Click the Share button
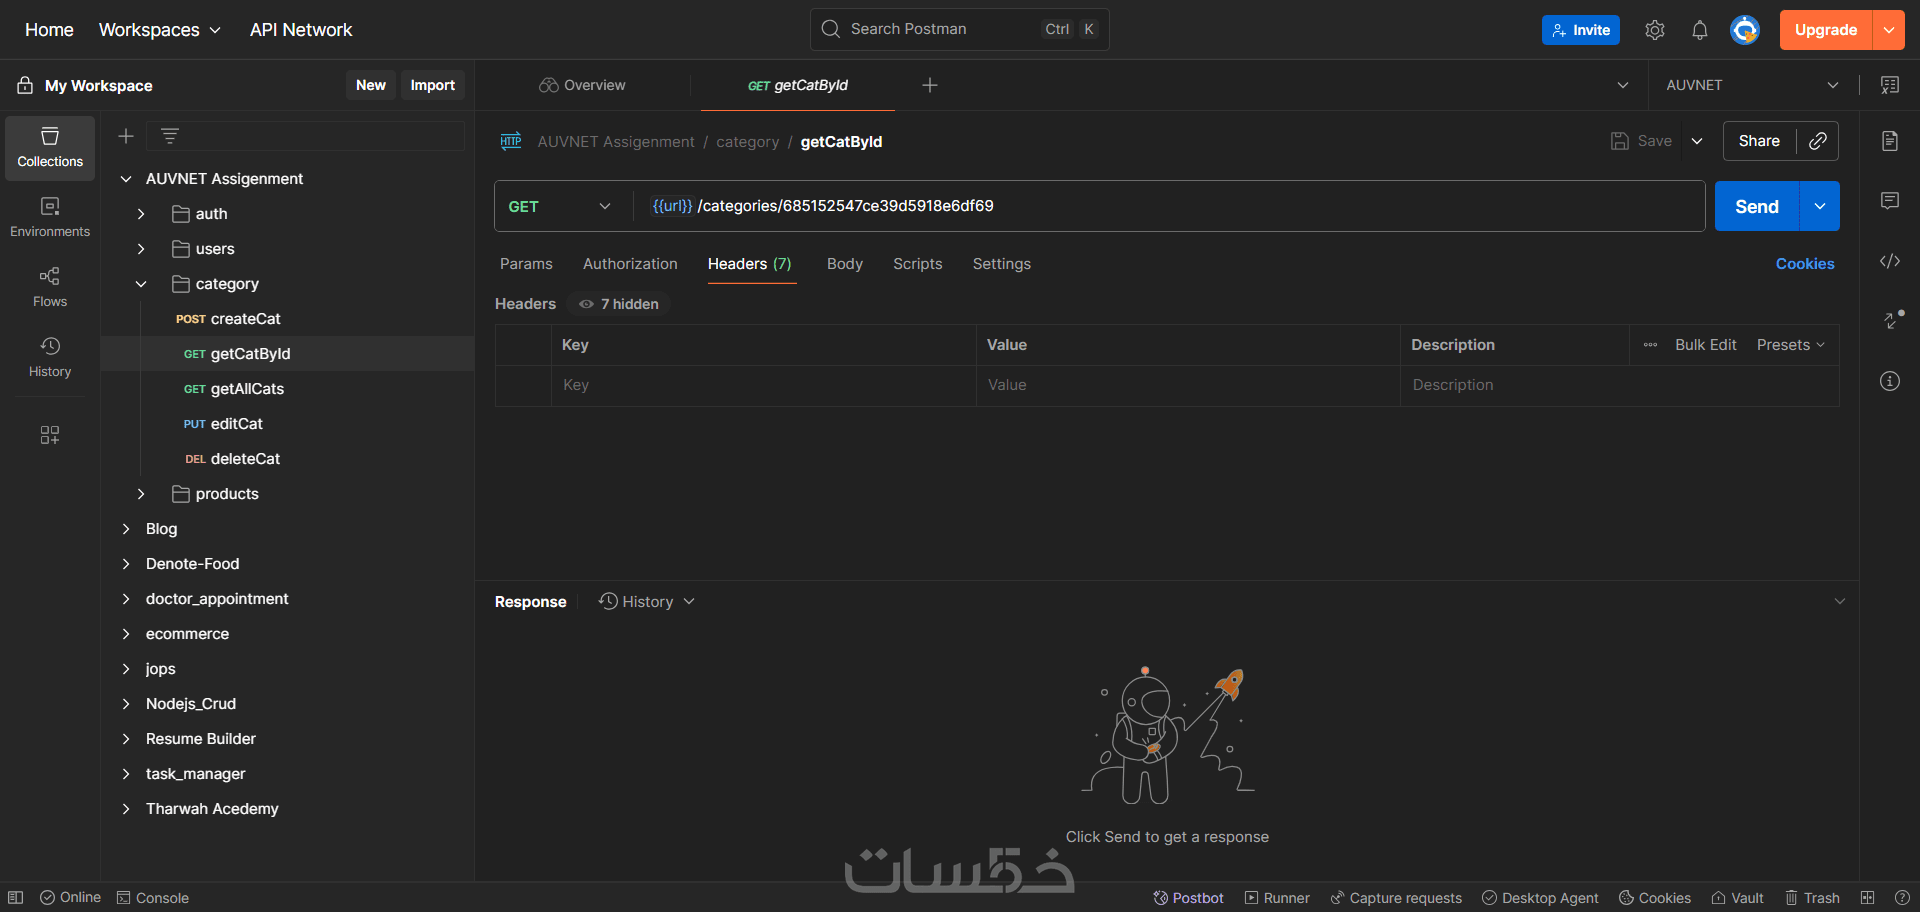Screen dimensions: 1920x912 [1759, 141]
